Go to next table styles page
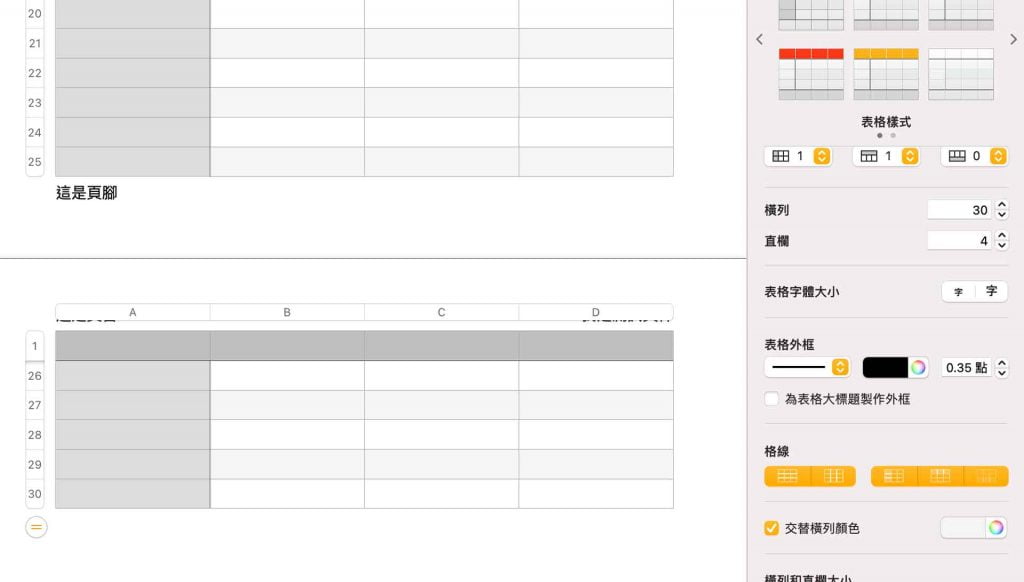The height and width of the screenshot is (582, 1024). tap(1013, 39)
